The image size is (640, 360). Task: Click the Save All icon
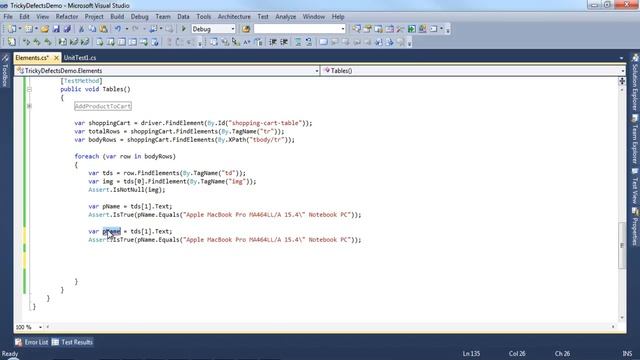pyautogui.click(x=67, y=29)
